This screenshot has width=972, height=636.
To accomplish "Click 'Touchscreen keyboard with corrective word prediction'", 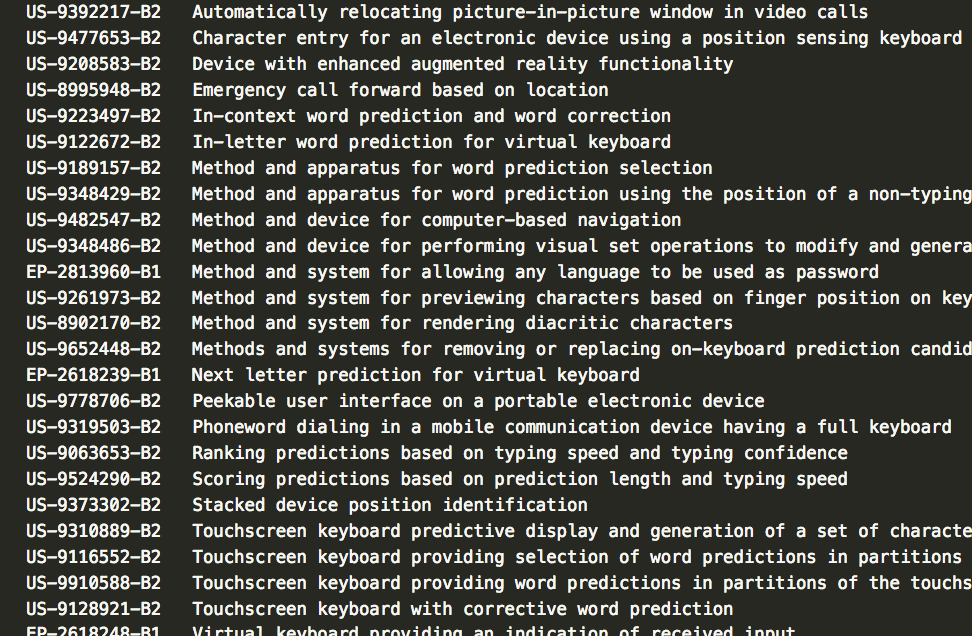I will pos(462,609).
